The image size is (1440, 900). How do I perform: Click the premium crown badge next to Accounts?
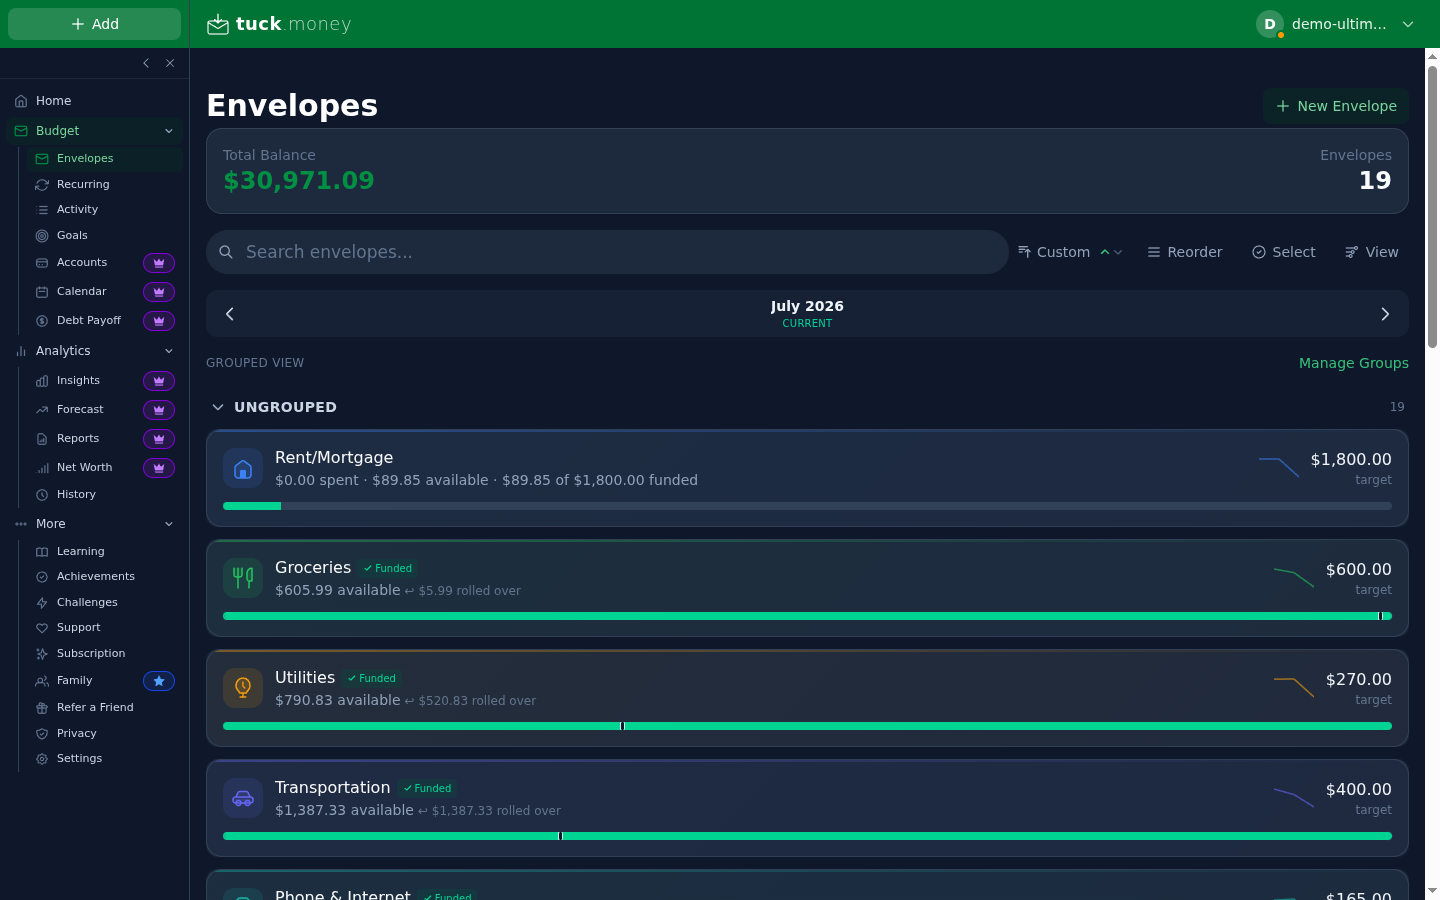tap(159, 263)
